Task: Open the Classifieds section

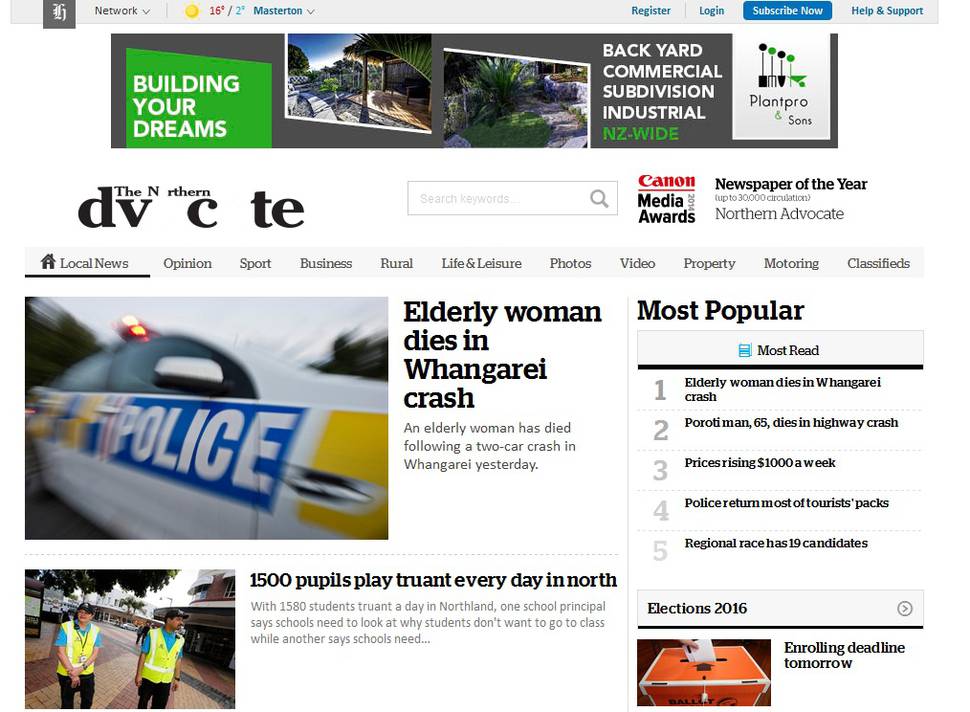Action: point(878,264)
